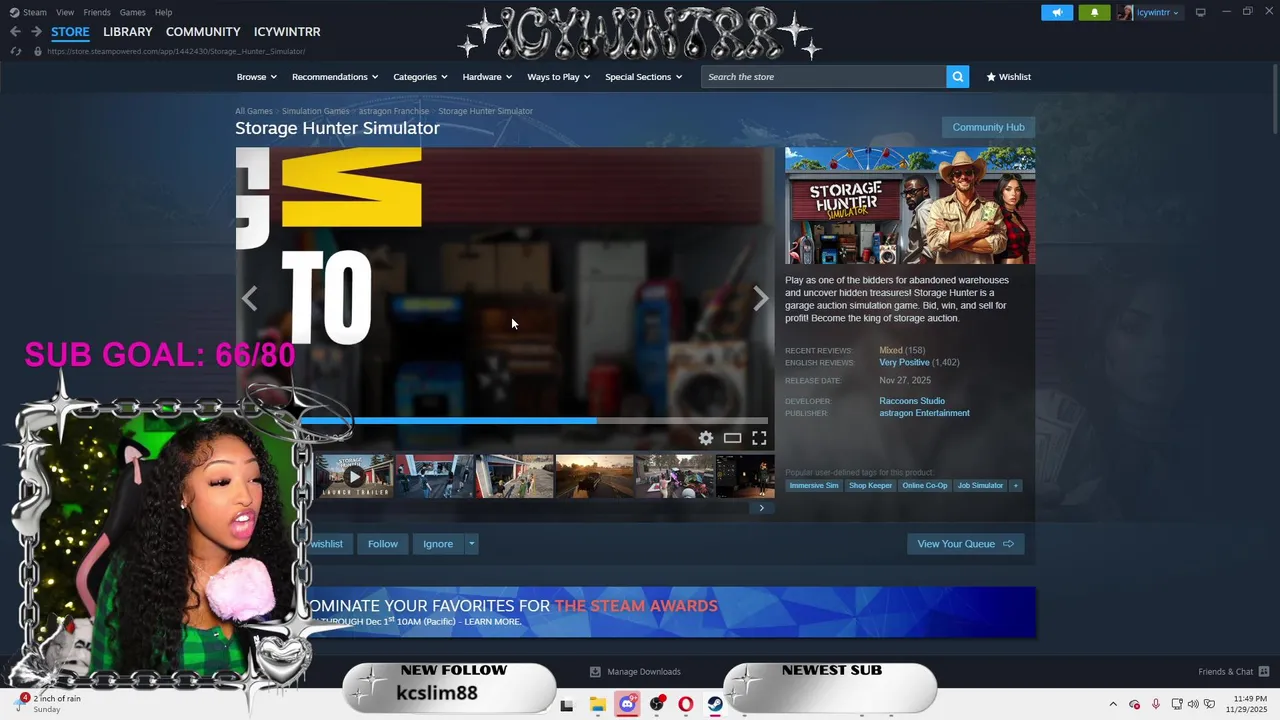The height and width of the screenshot is (720, 1280).
Task: Open astragon Entertainment publisher link
Action: click(924, 413)
